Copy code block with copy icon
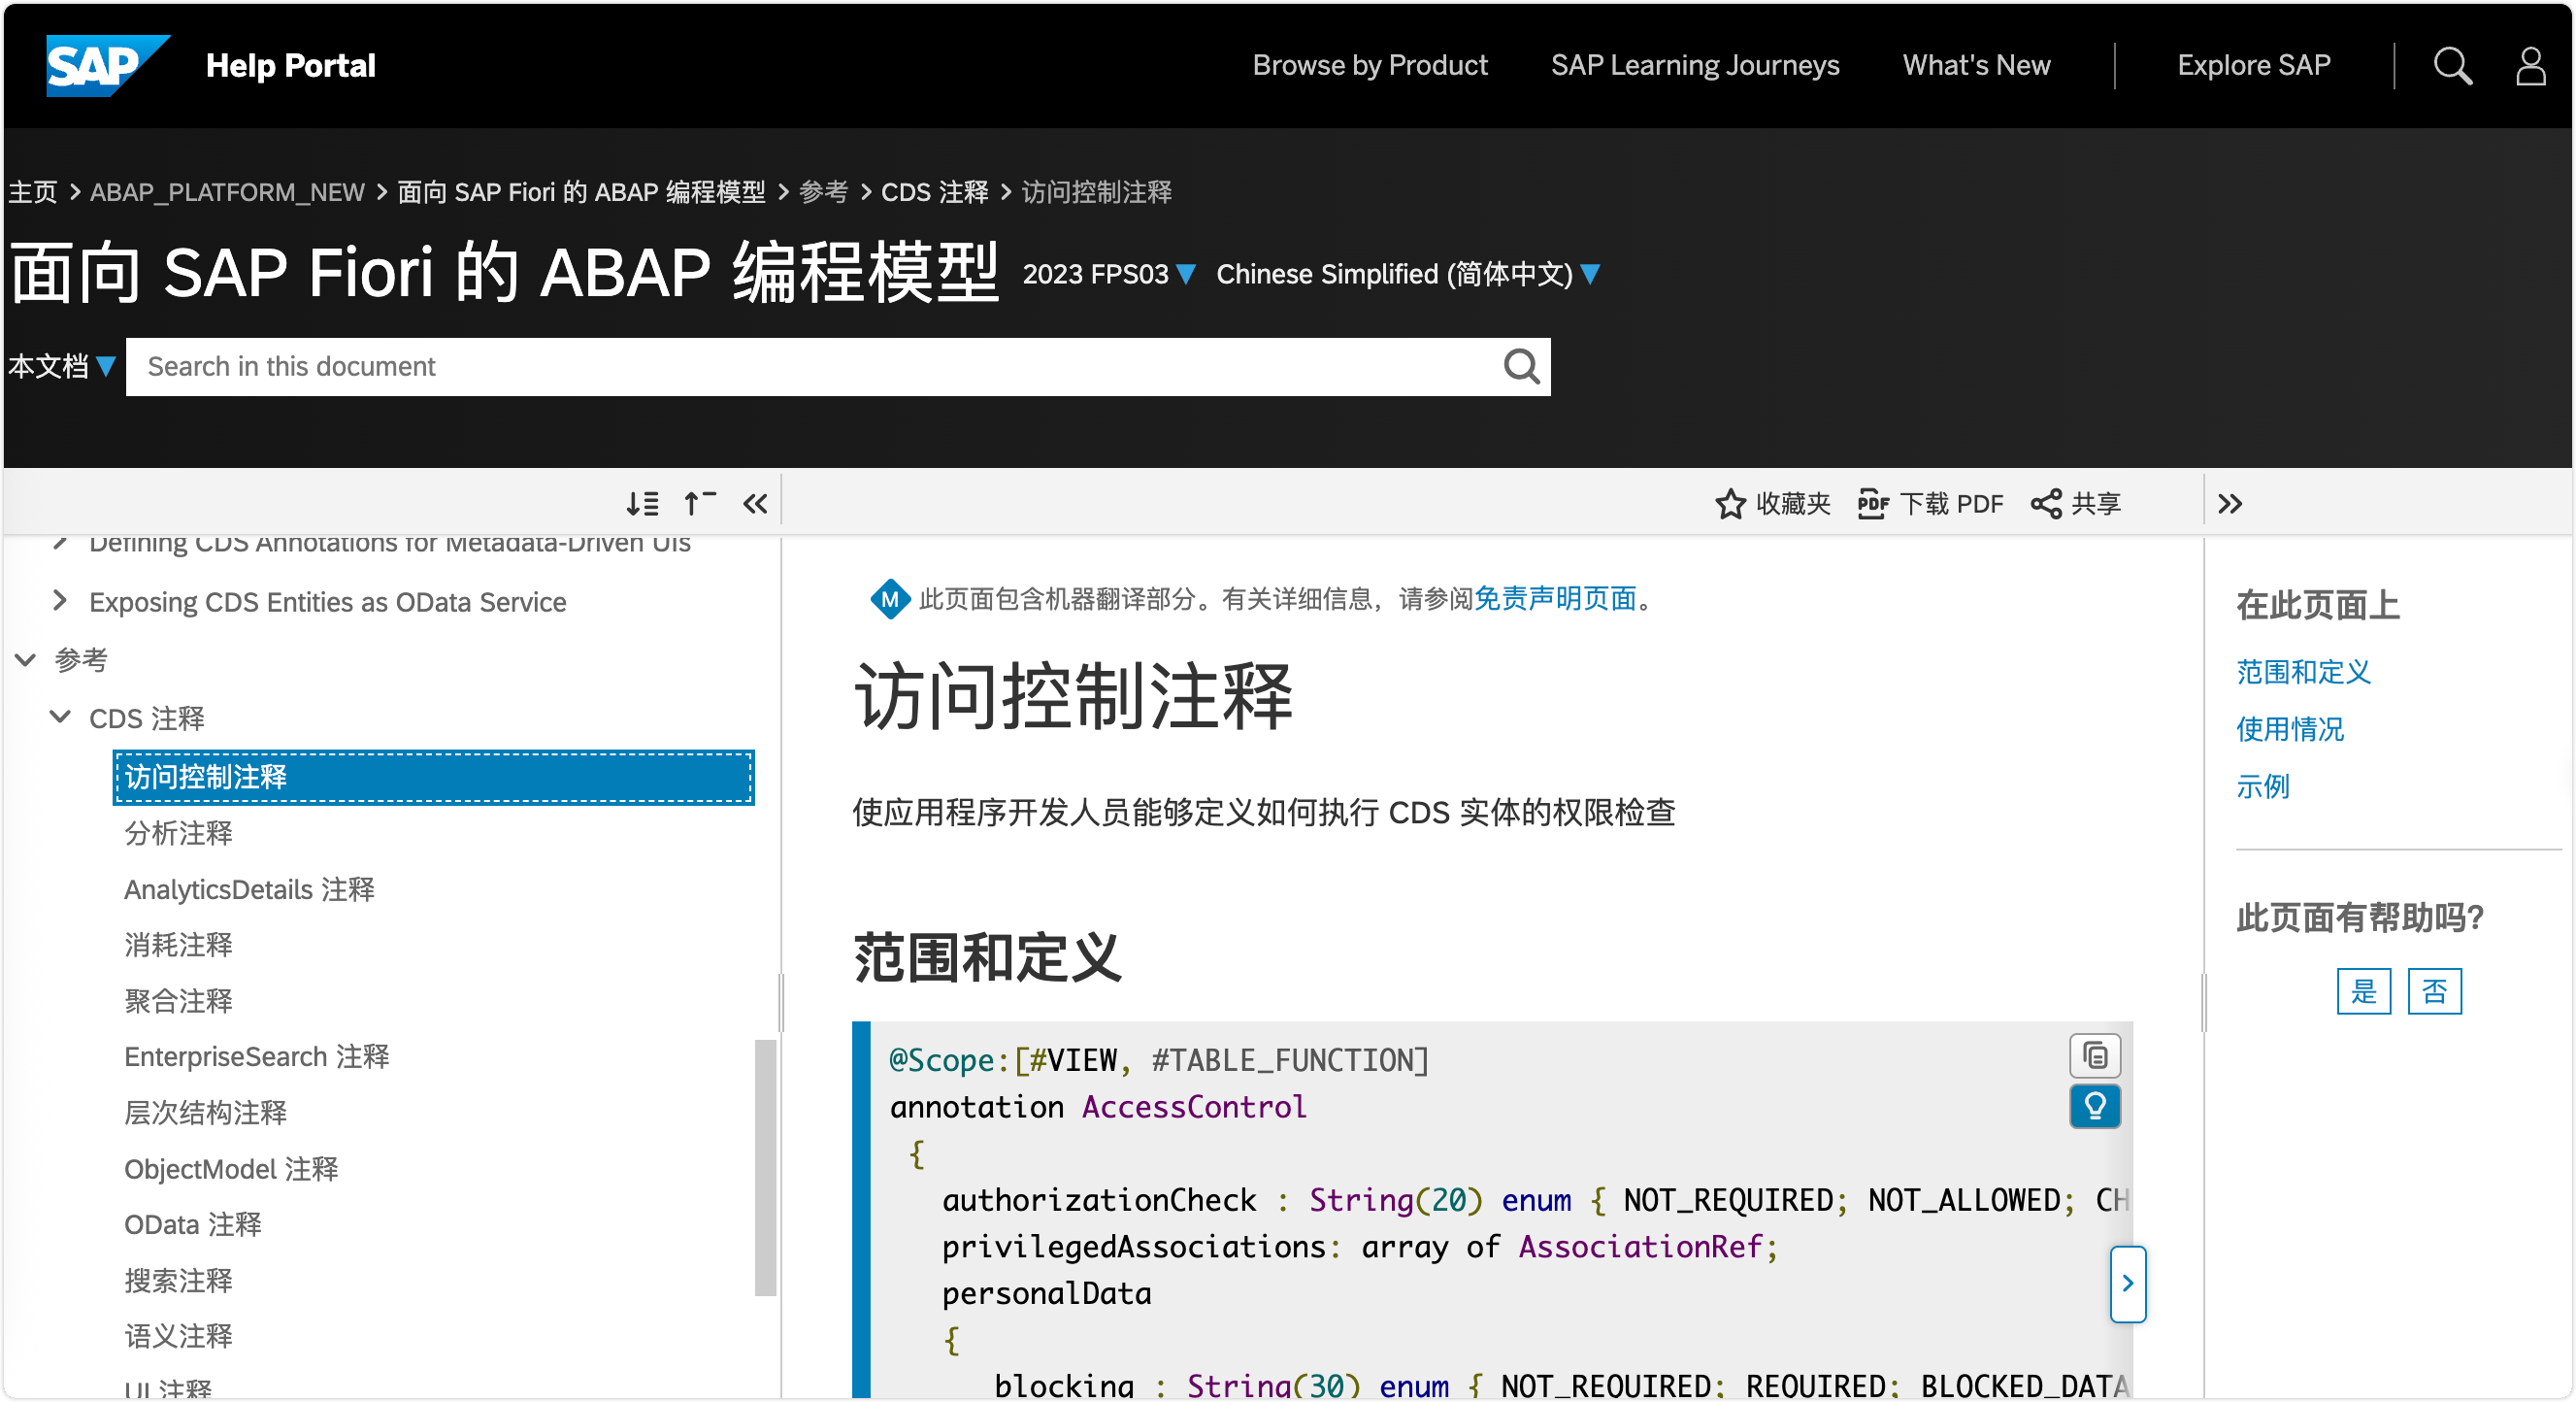 [2094, 1056]
